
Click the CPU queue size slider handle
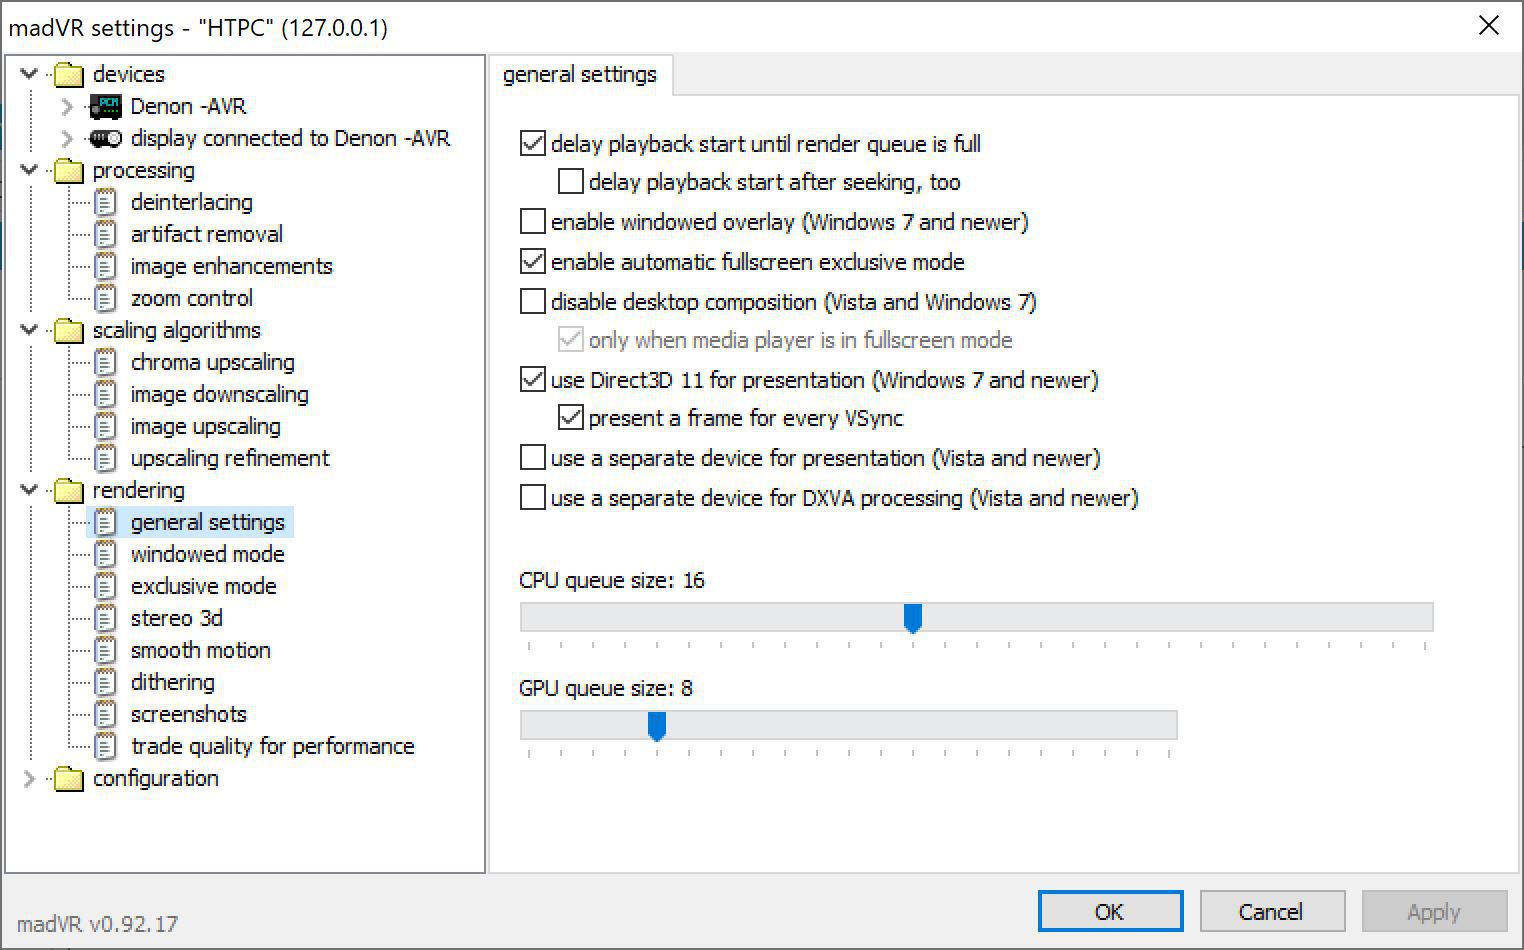tap(912, 618)
